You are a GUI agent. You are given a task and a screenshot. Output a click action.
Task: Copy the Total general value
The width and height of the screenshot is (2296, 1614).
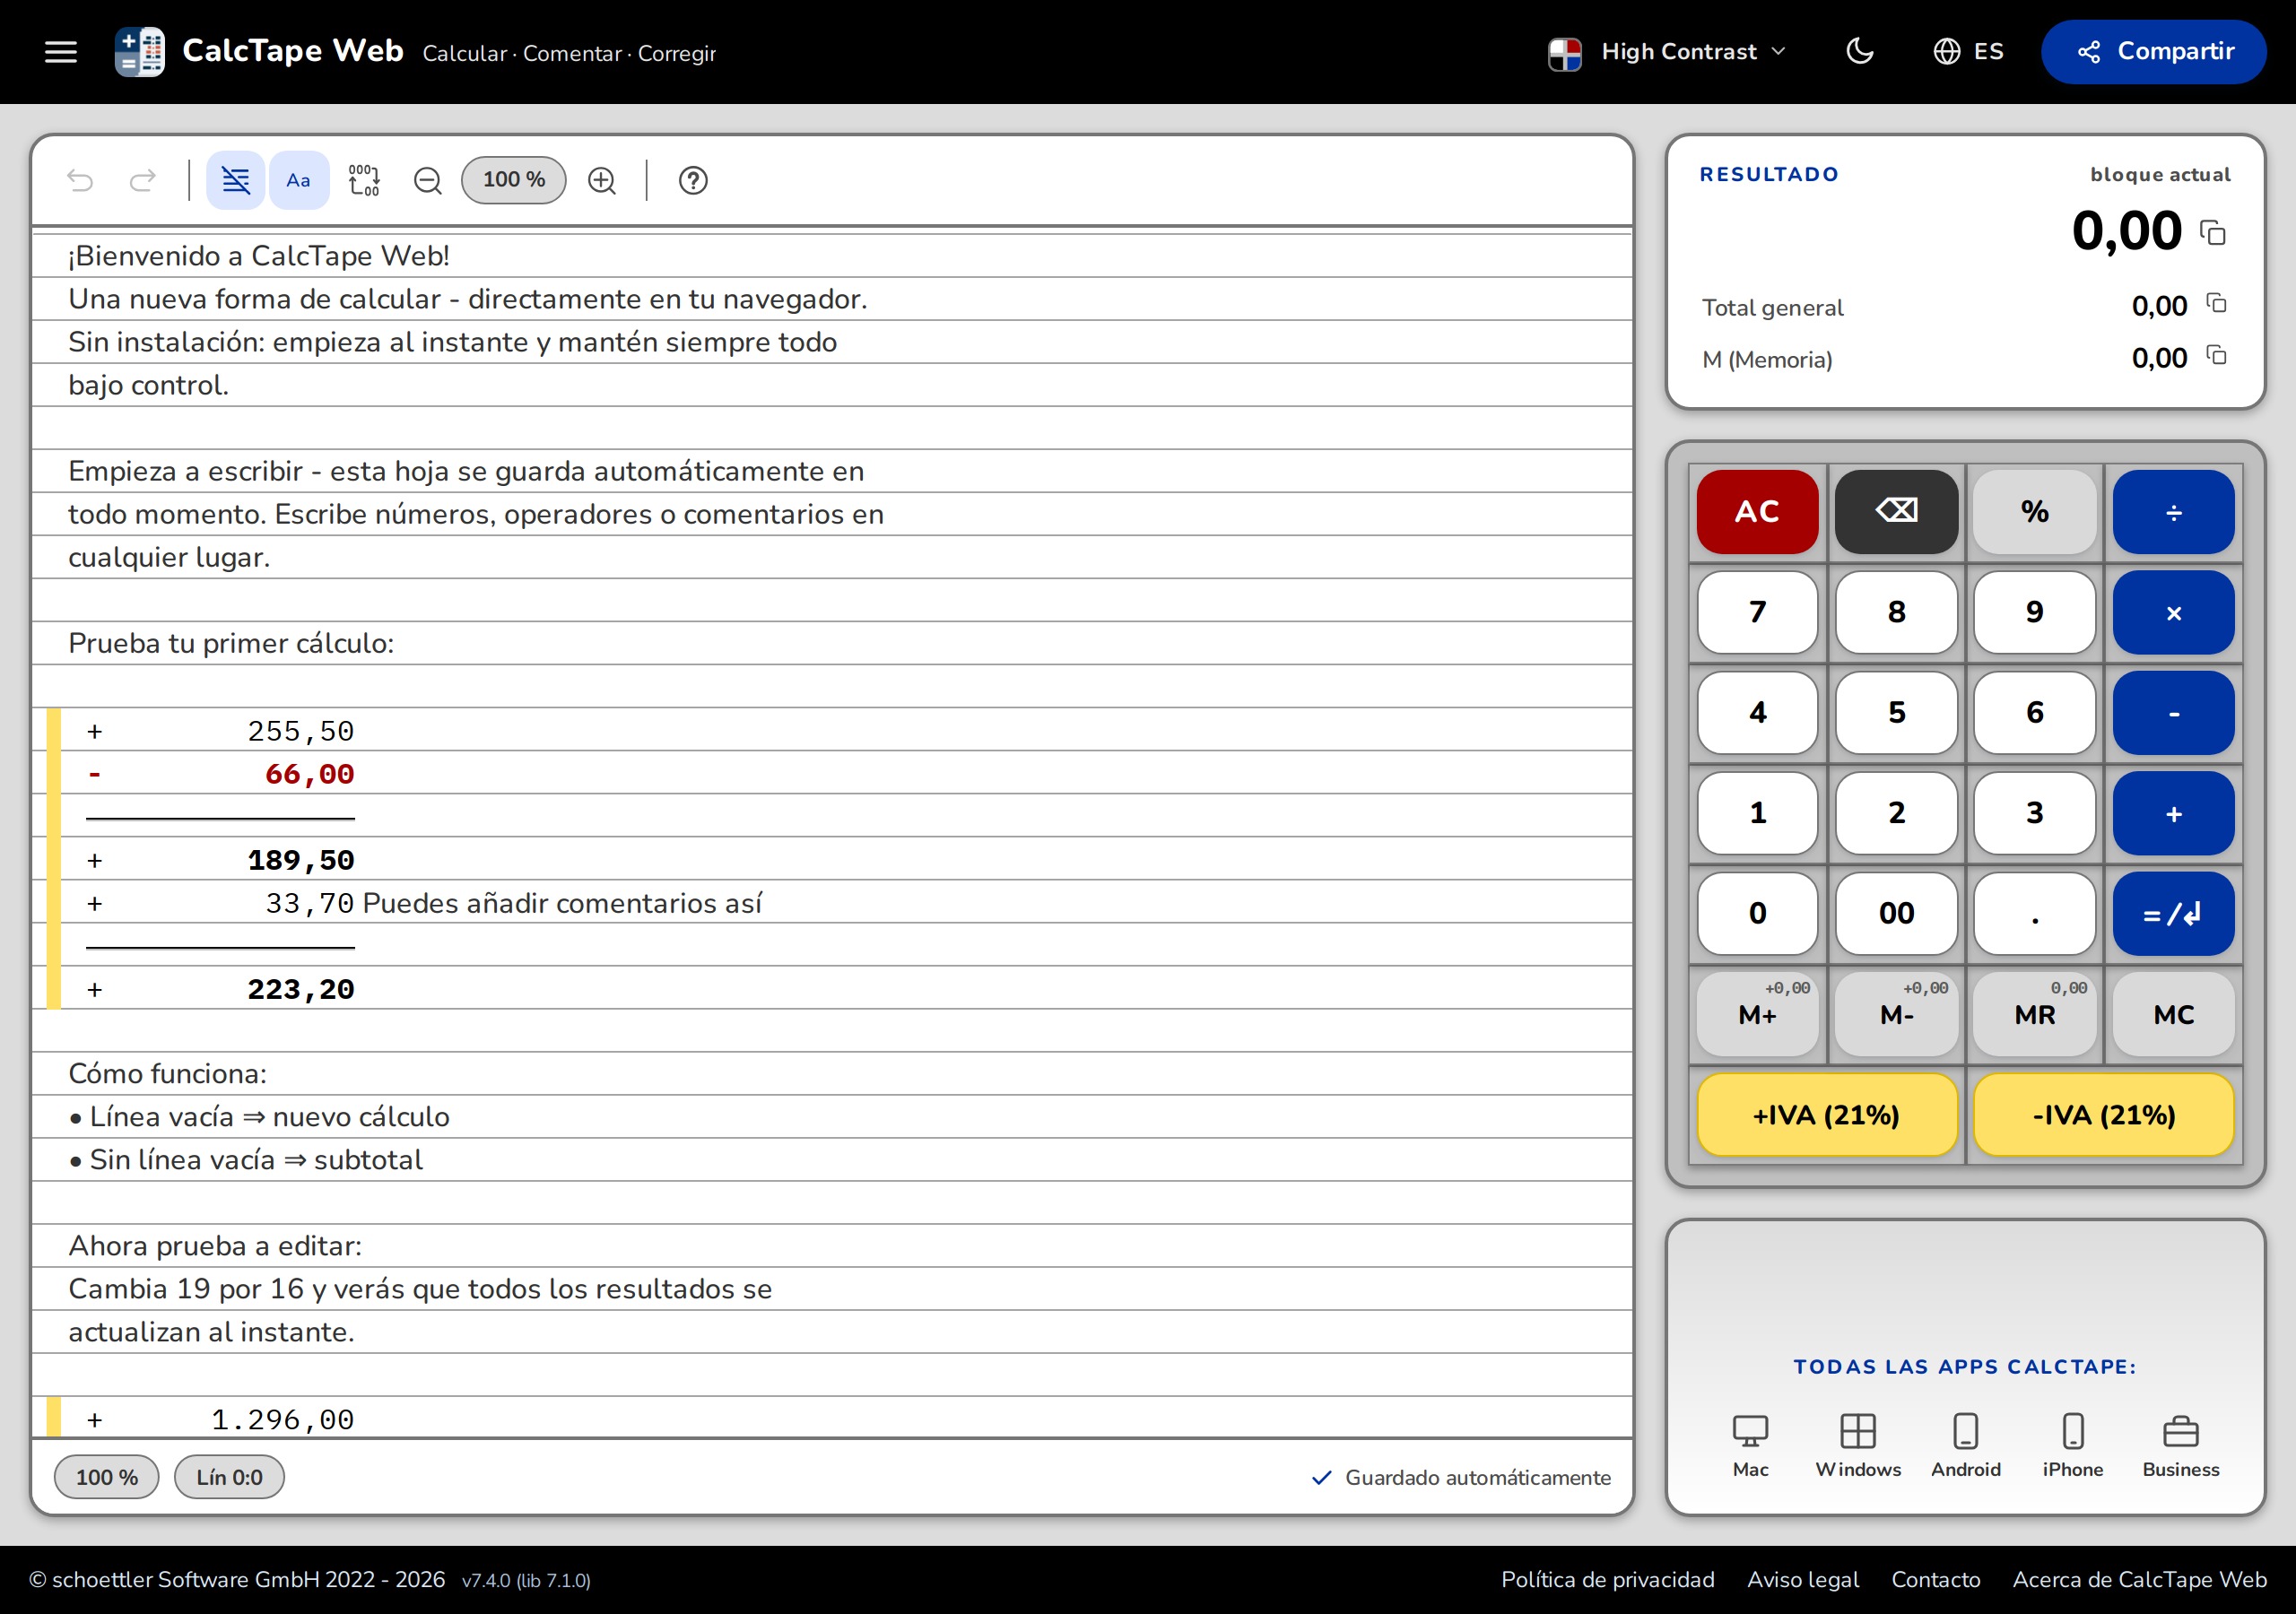(x=2216, y=303)
